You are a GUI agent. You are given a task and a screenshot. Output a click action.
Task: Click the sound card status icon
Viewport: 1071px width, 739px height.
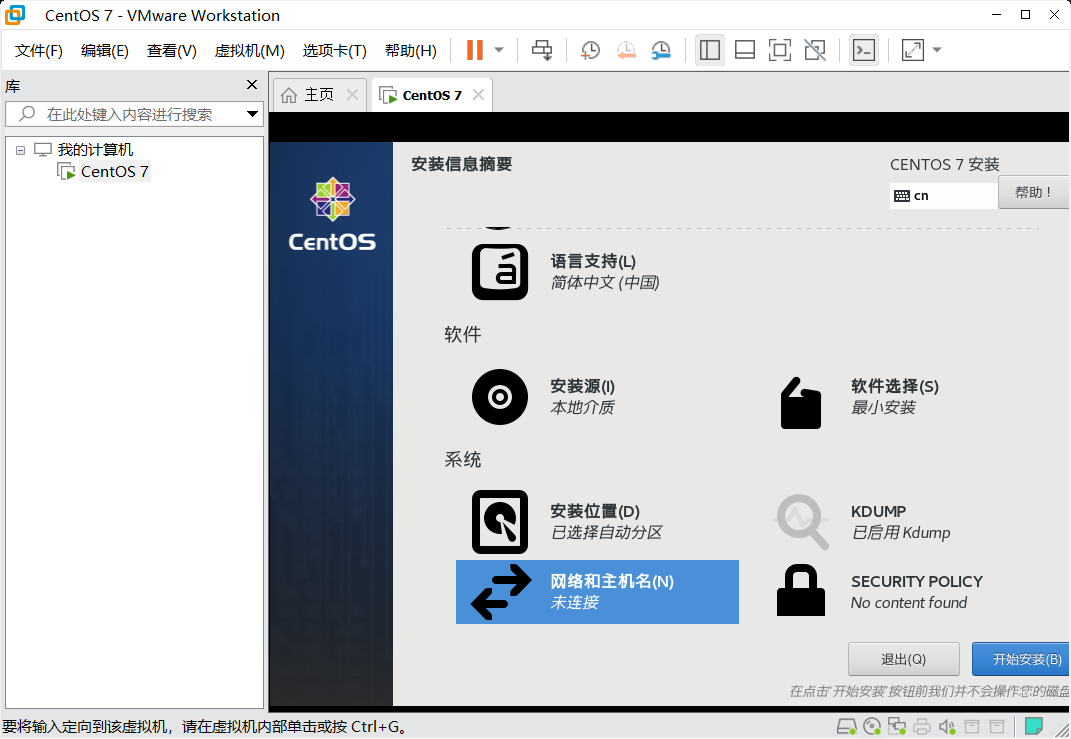[947, 726]
